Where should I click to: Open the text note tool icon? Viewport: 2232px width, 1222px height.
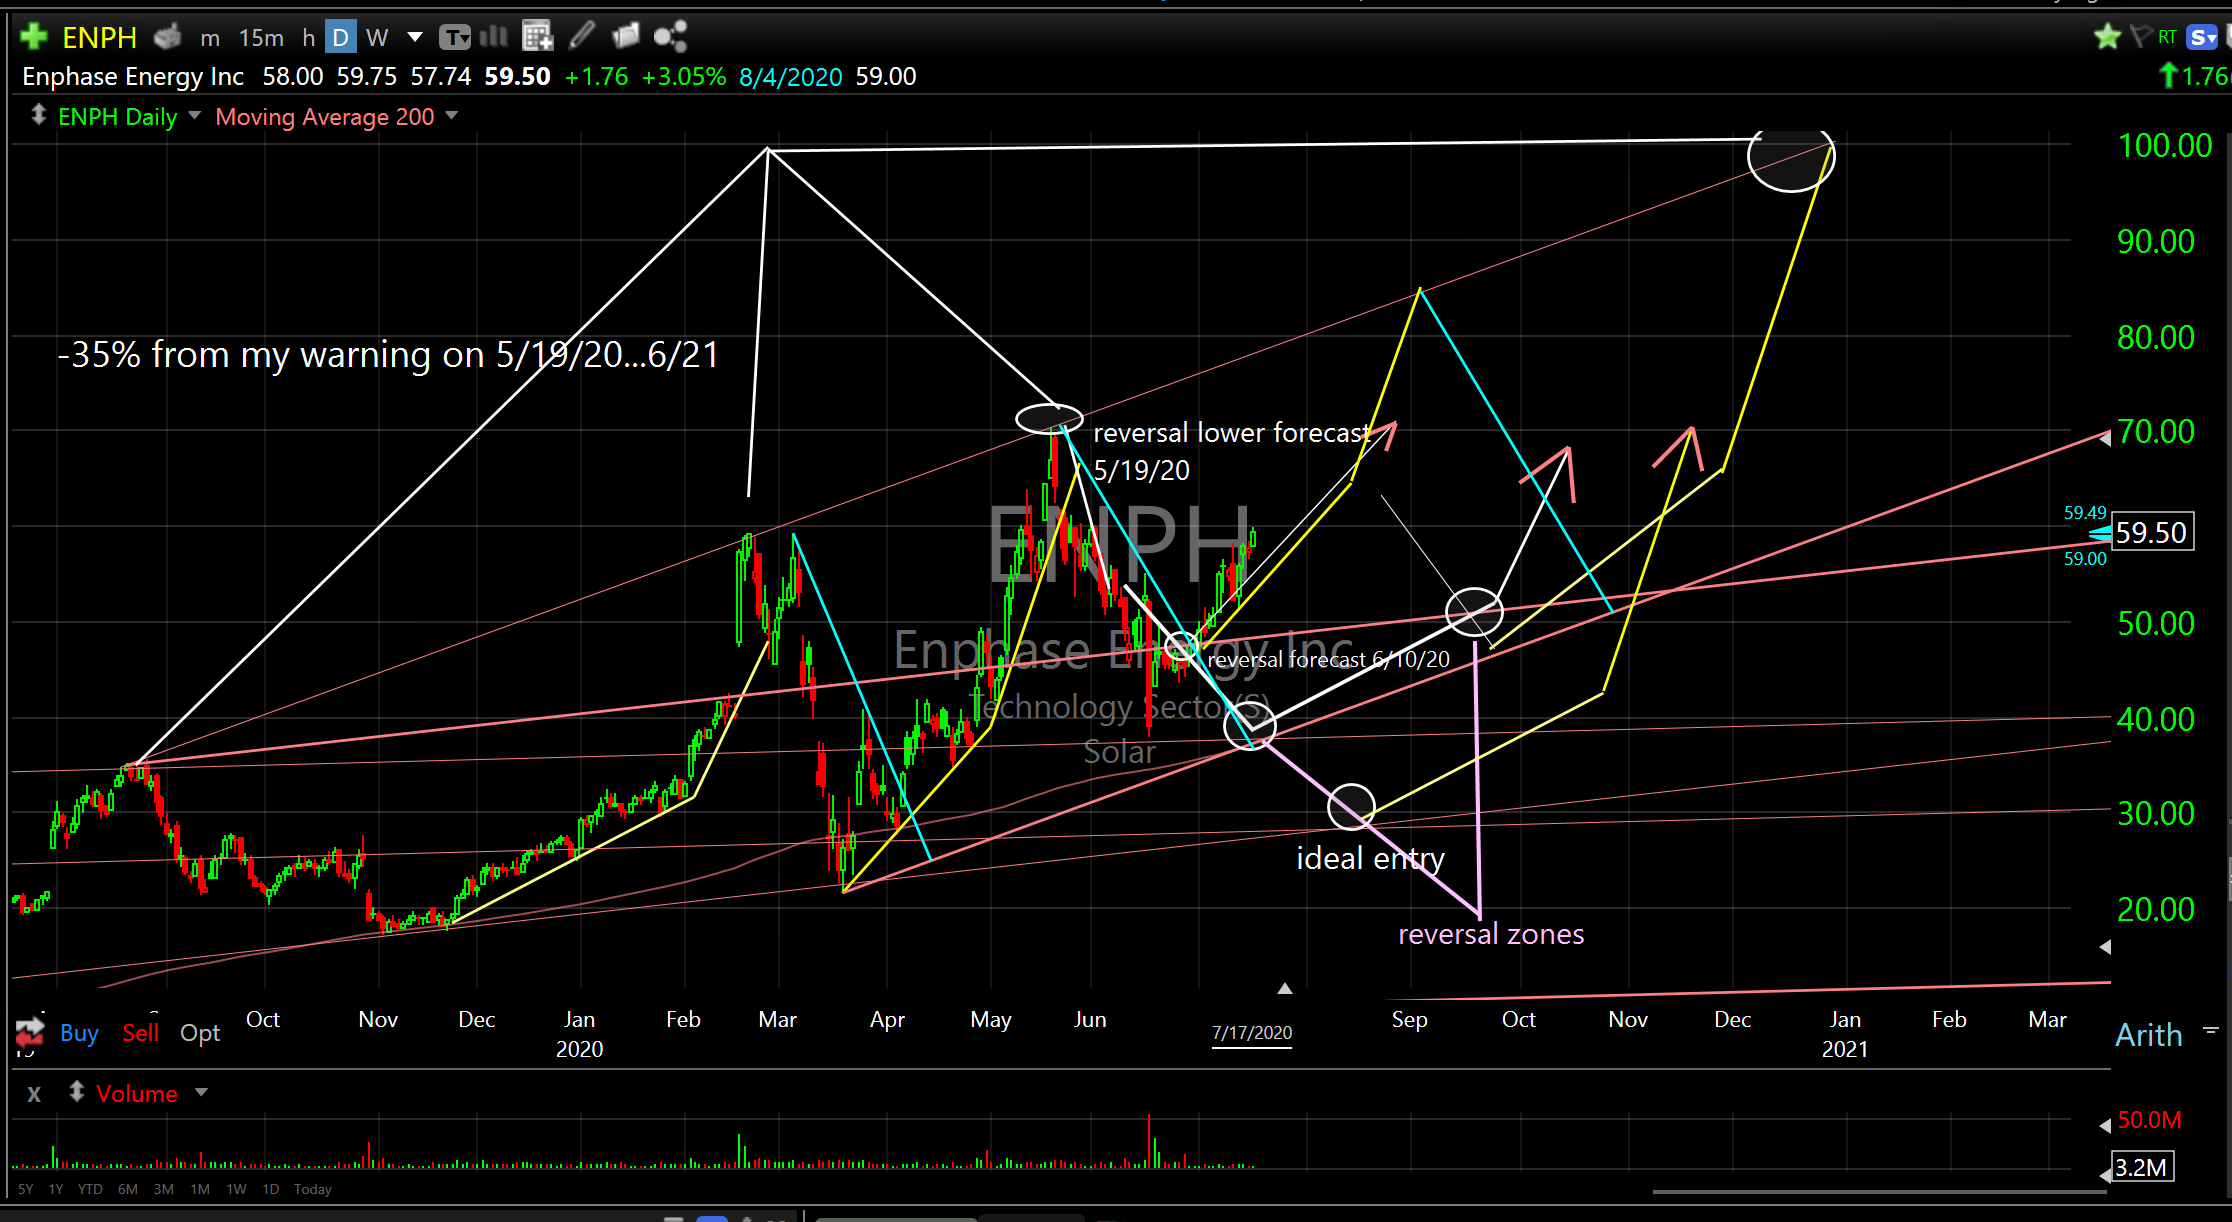(455, 38)
